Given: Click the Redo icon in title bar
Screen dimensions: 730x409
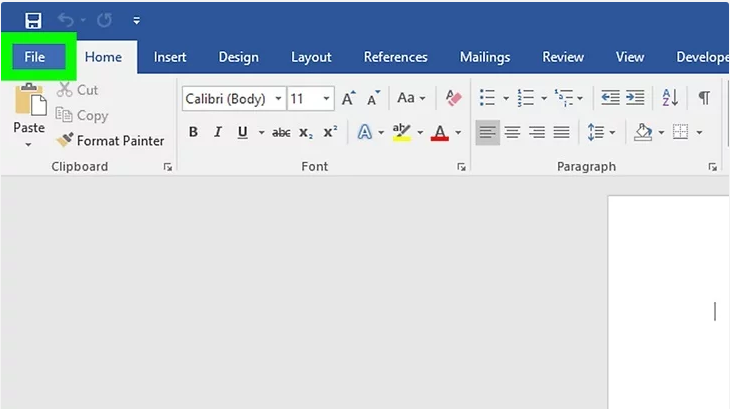Looking at the screenshot, I should (104, 20).
